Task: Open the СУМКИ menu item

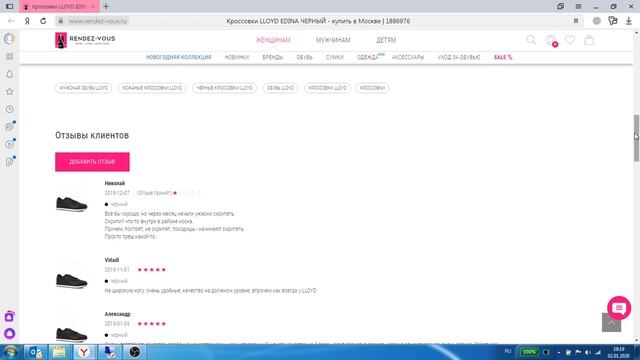Action: [x=335, y=57]
